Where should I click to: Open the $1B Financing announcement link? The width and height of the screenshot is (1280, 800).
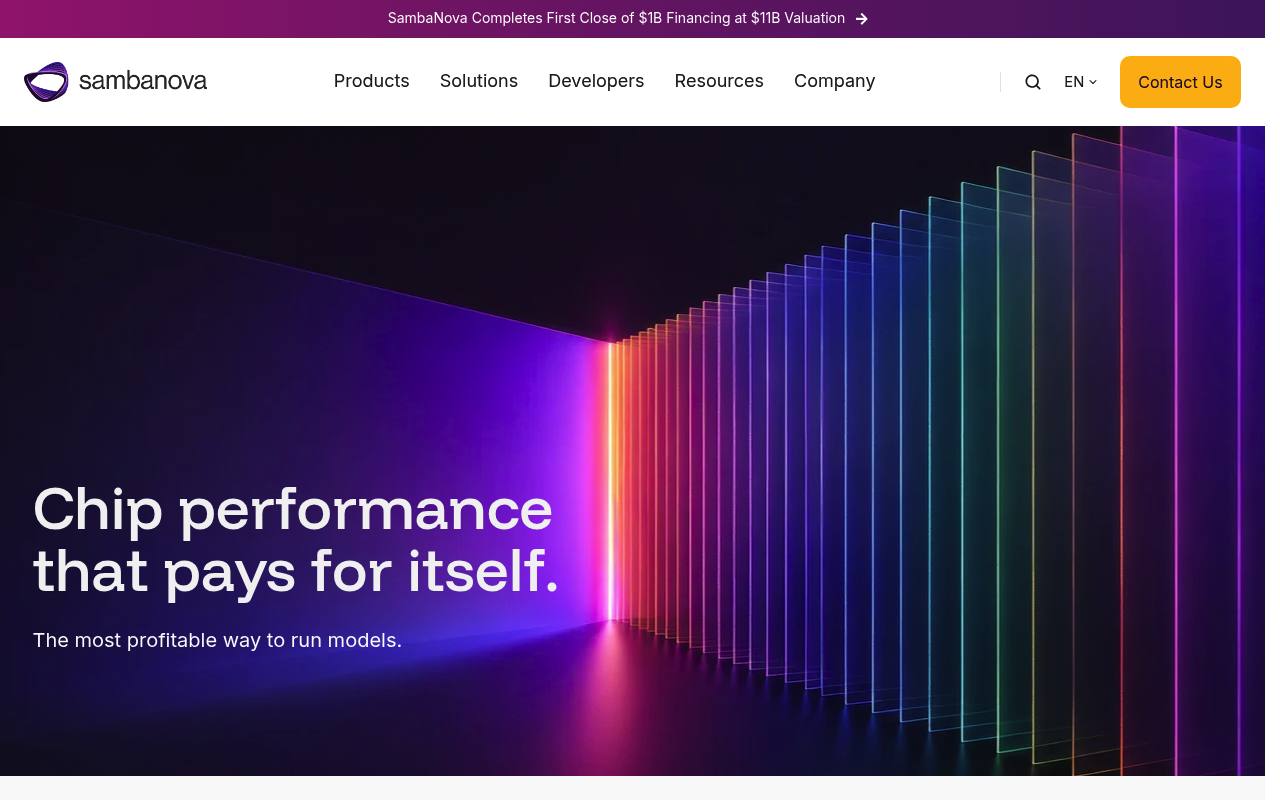coord(616,18)
